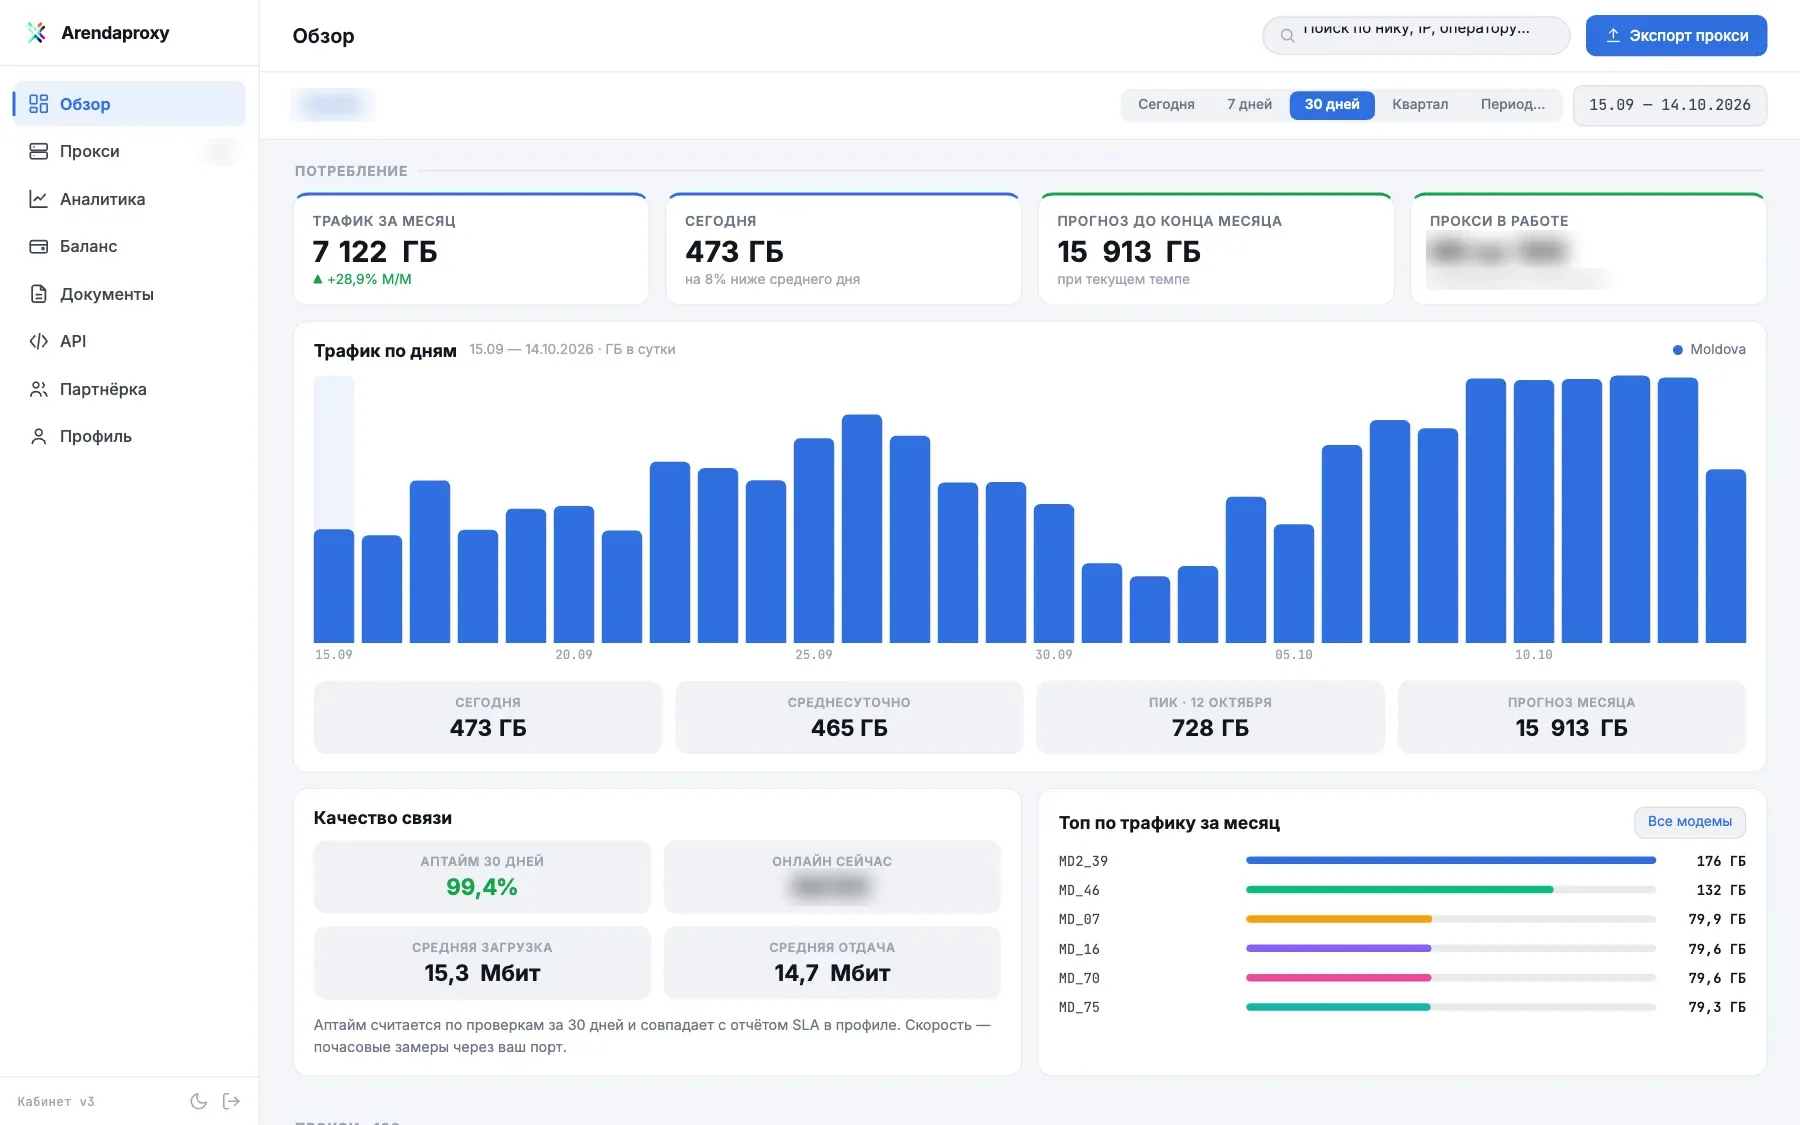This screenshot has width=1800, height=1125.
Task: Click the Arendaproxy logo icon
Action: tap(37, 33)
